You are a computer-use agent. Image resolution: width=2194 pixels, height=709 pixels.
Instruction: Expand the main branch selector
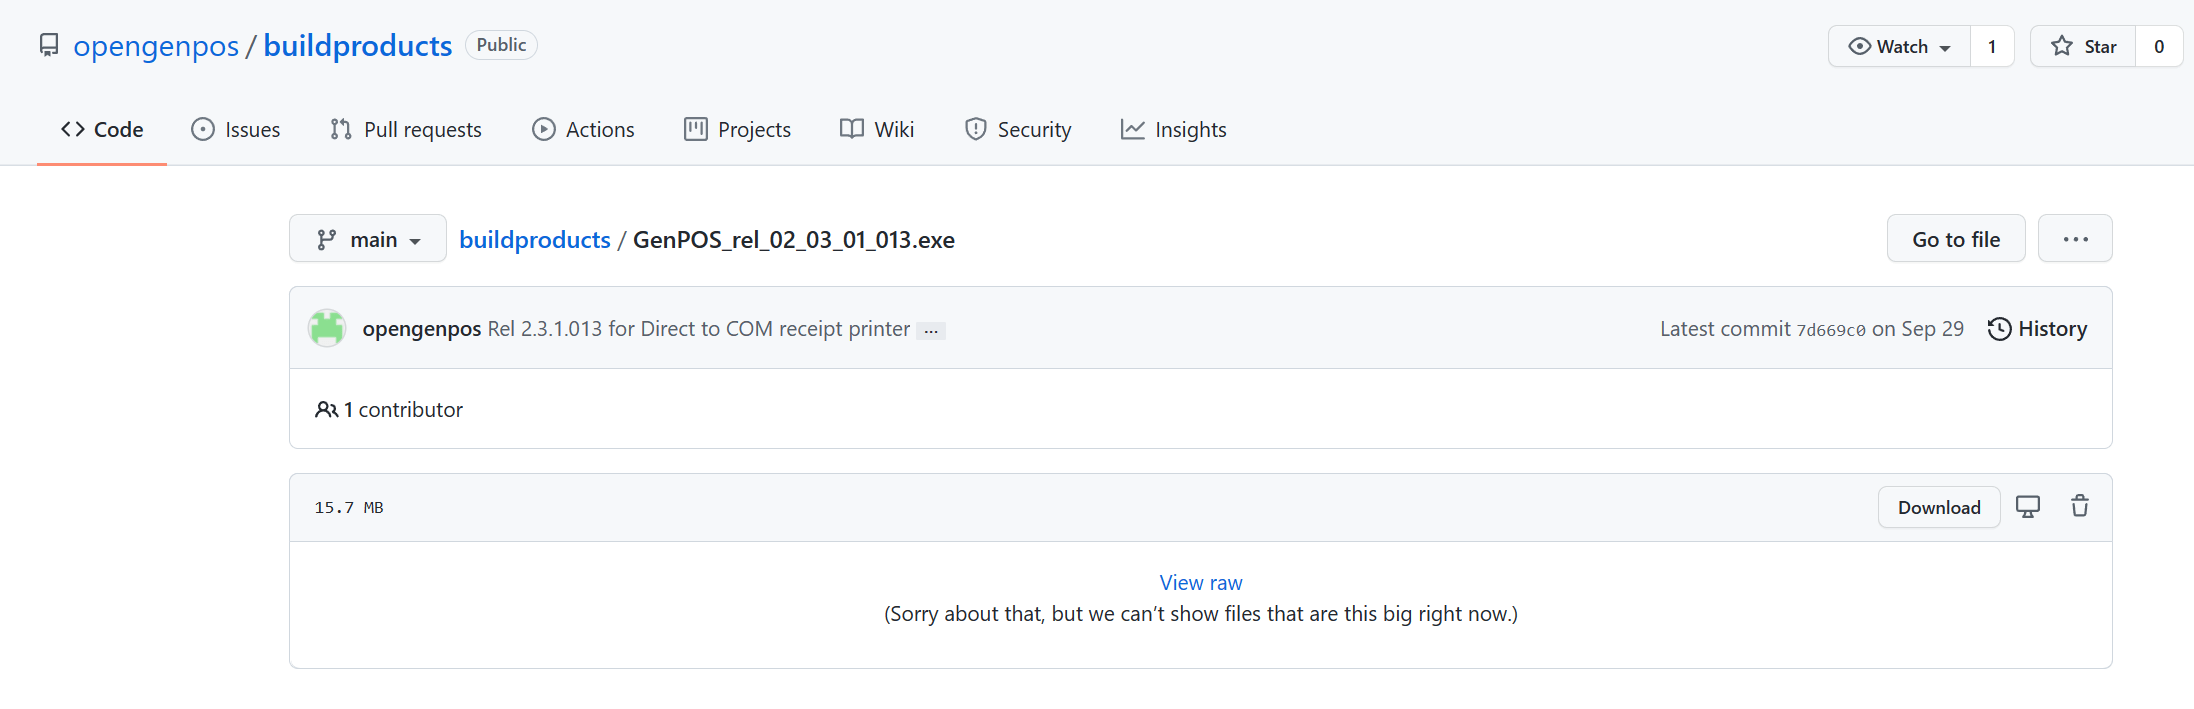368,239
